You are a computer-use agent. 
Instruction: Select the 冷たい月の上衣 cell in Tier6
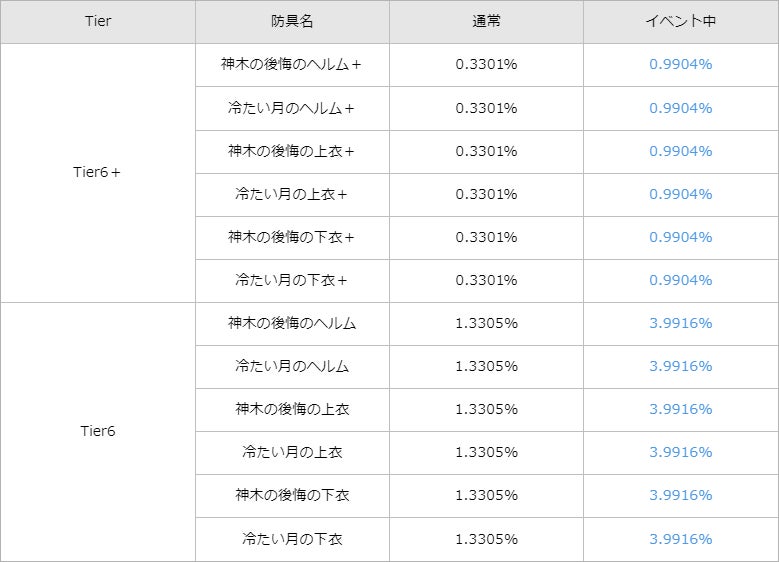pos(292,452)
